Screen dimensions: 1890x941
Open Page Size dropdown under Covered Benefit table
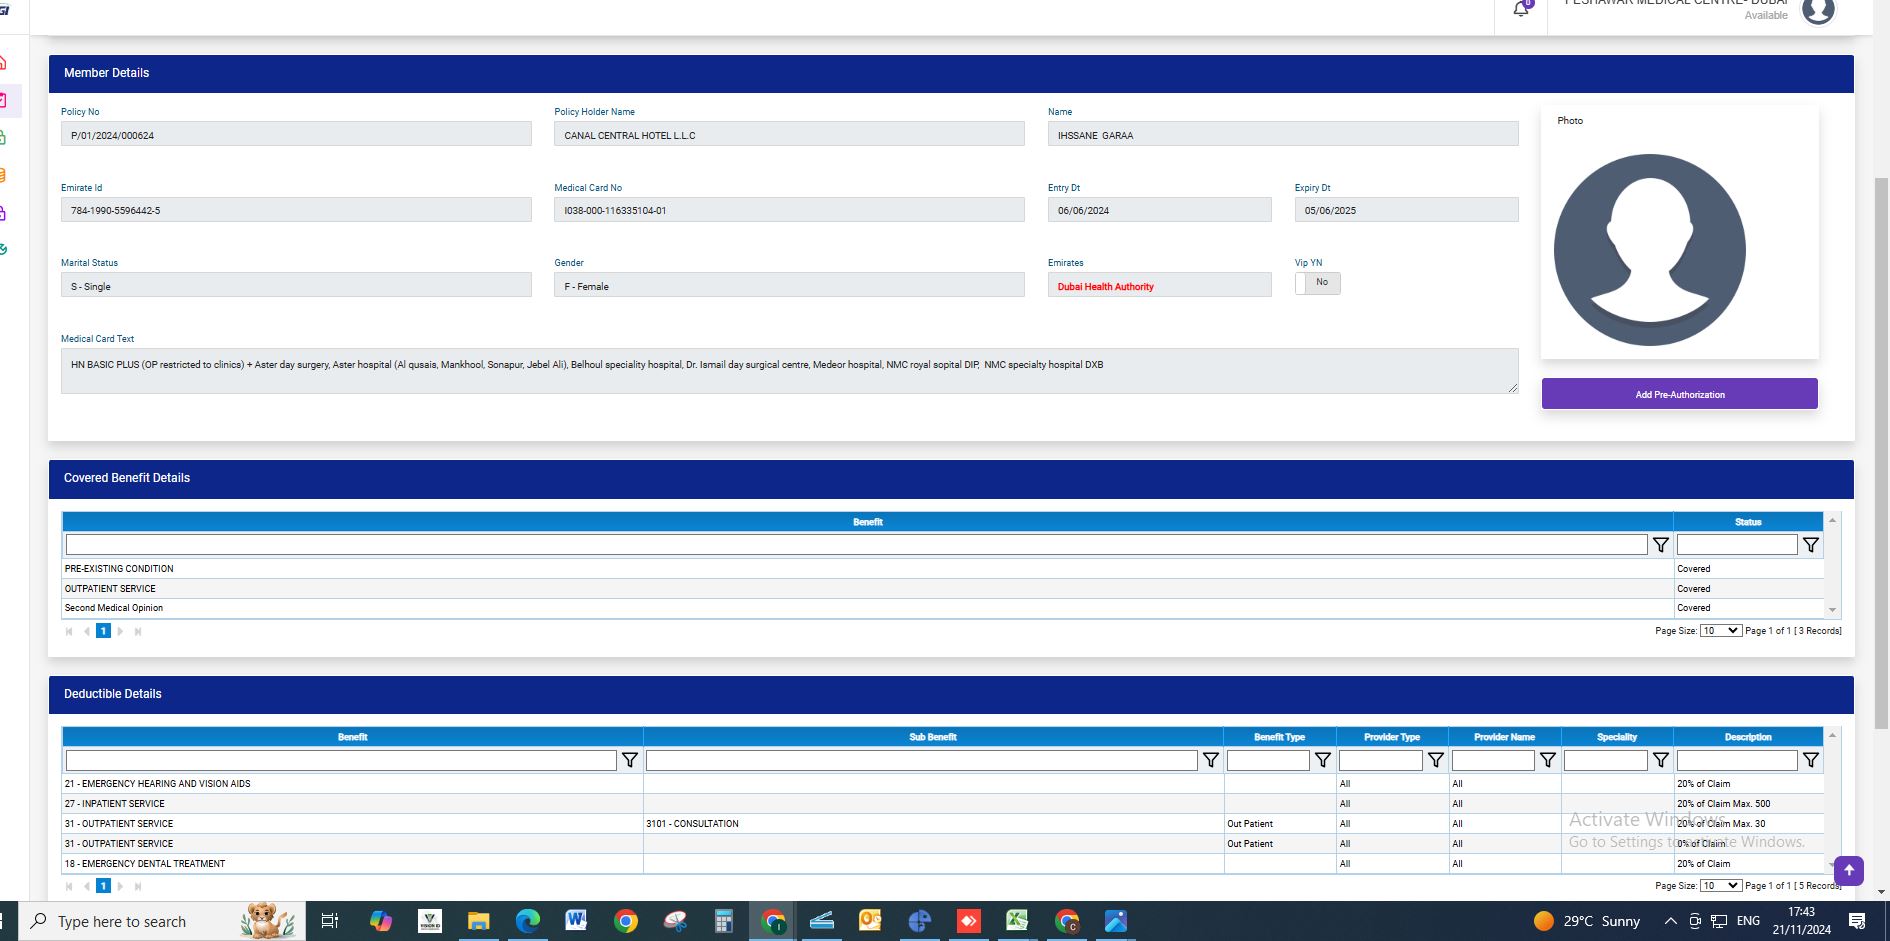tap(1720, 631)
